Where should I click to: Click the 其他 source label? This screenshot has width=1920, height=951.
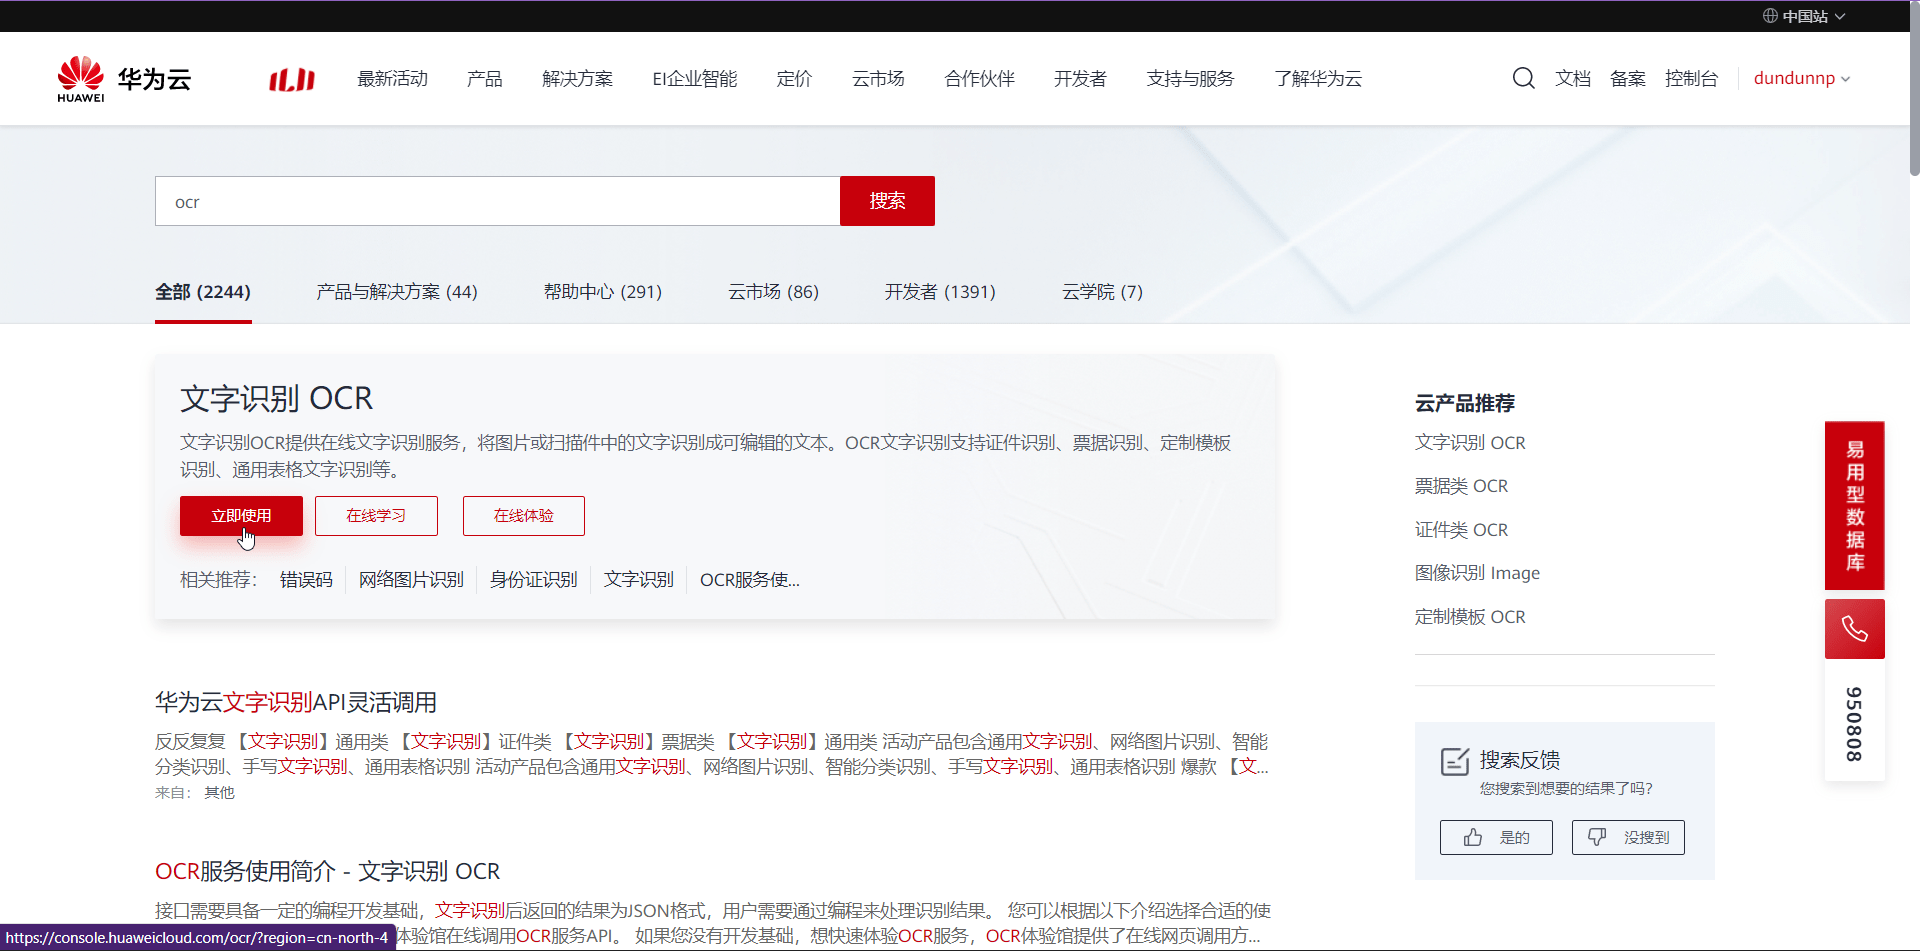tap(219, 793)
